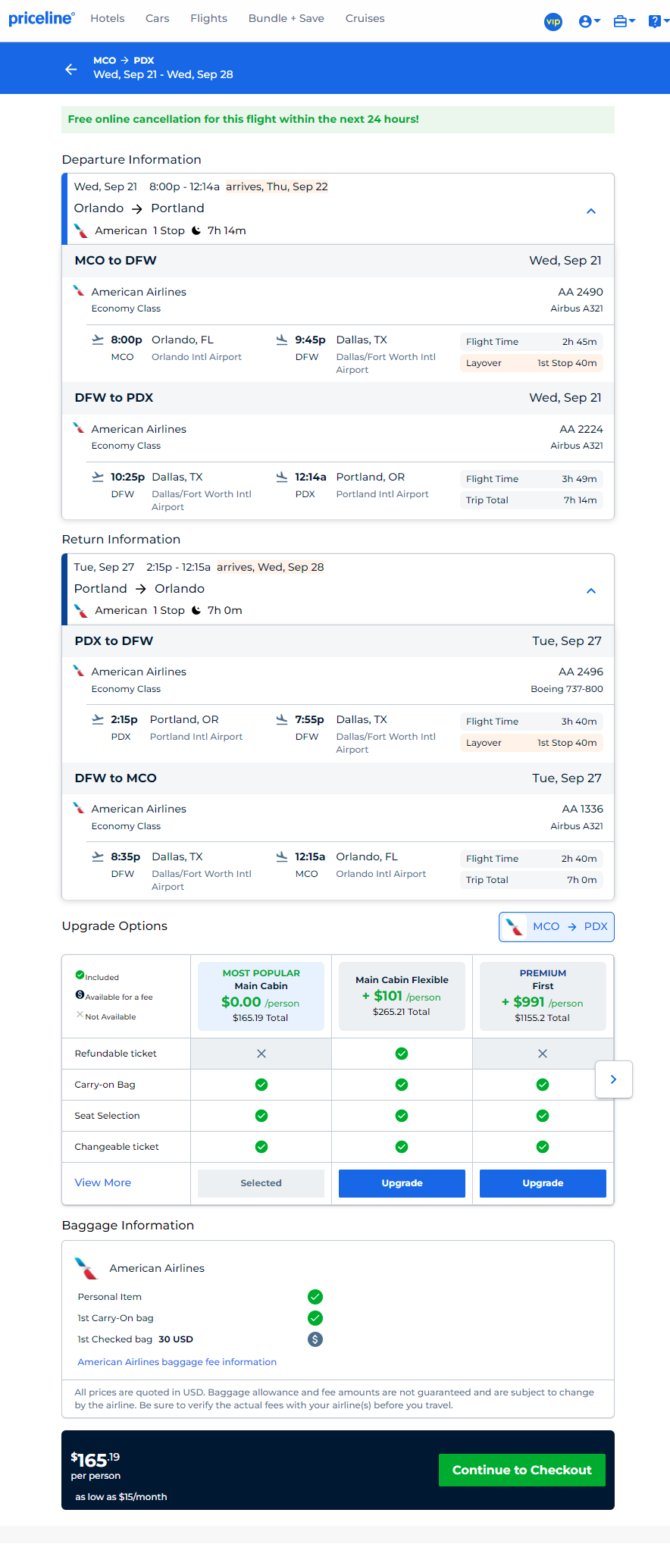
Task: Click the Priceline logo
Action: click(x=41, y=18)
